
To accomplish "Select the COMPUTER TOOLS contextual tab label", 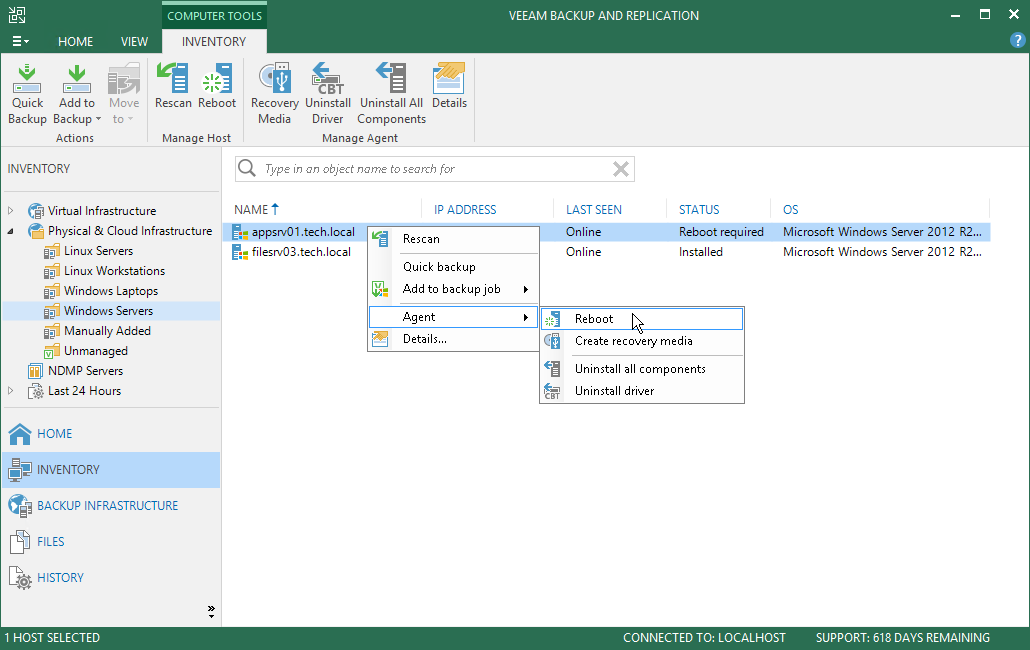I will click(214, 16).
